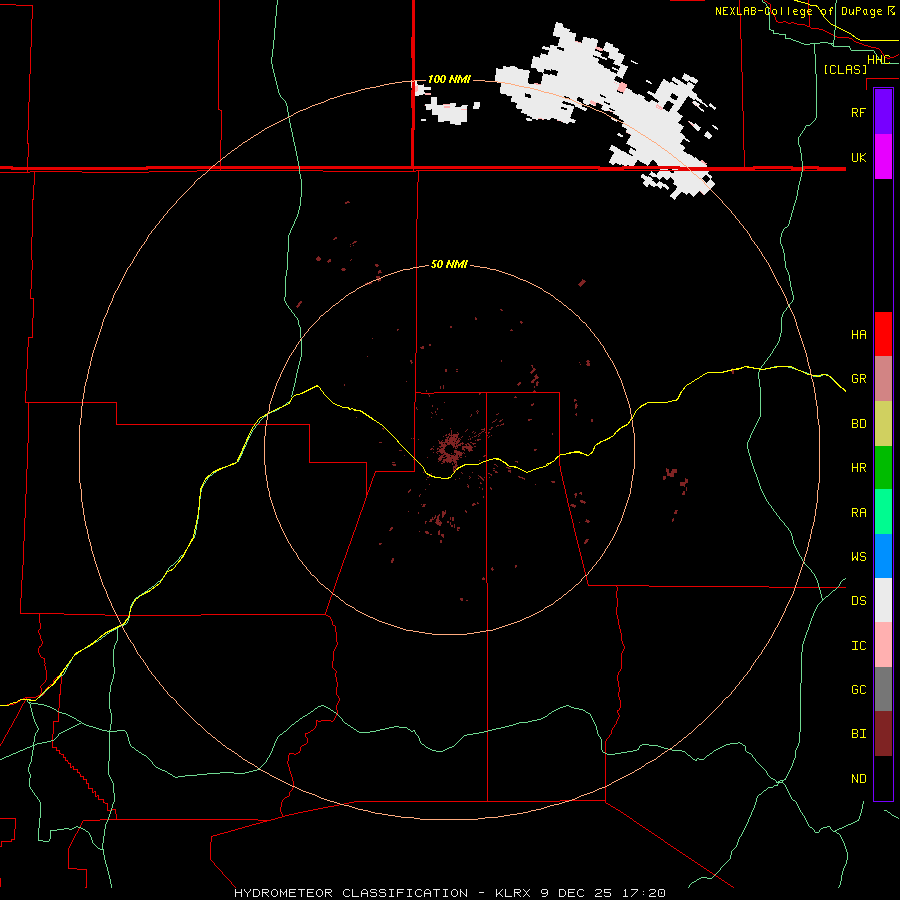
Task: Click the dense biological echo cluster at radar center
Action: 451,448
